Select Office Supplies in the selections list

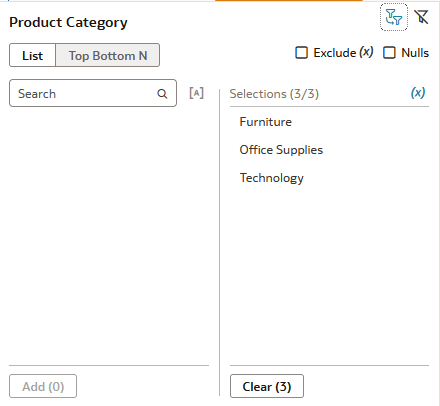tap(281, 150)
